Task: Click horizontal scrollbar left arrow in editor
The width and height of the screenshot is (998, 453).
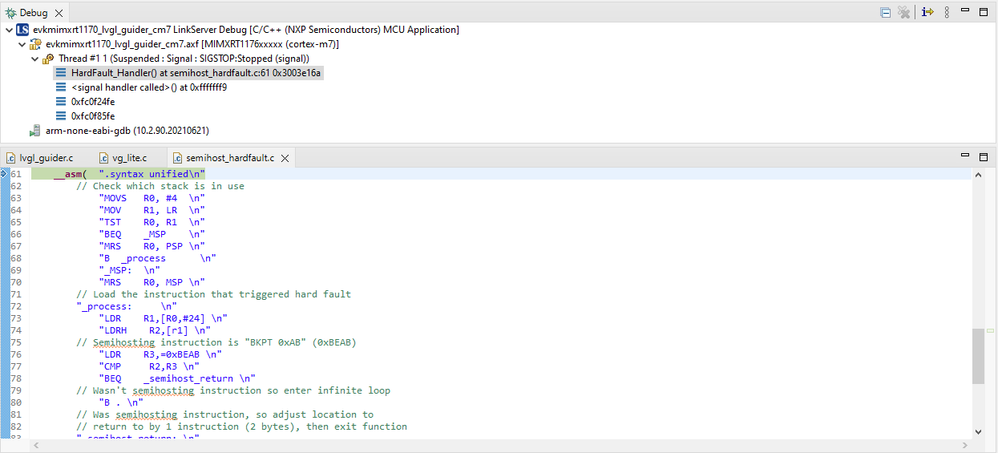Action: tap(36, 444)
